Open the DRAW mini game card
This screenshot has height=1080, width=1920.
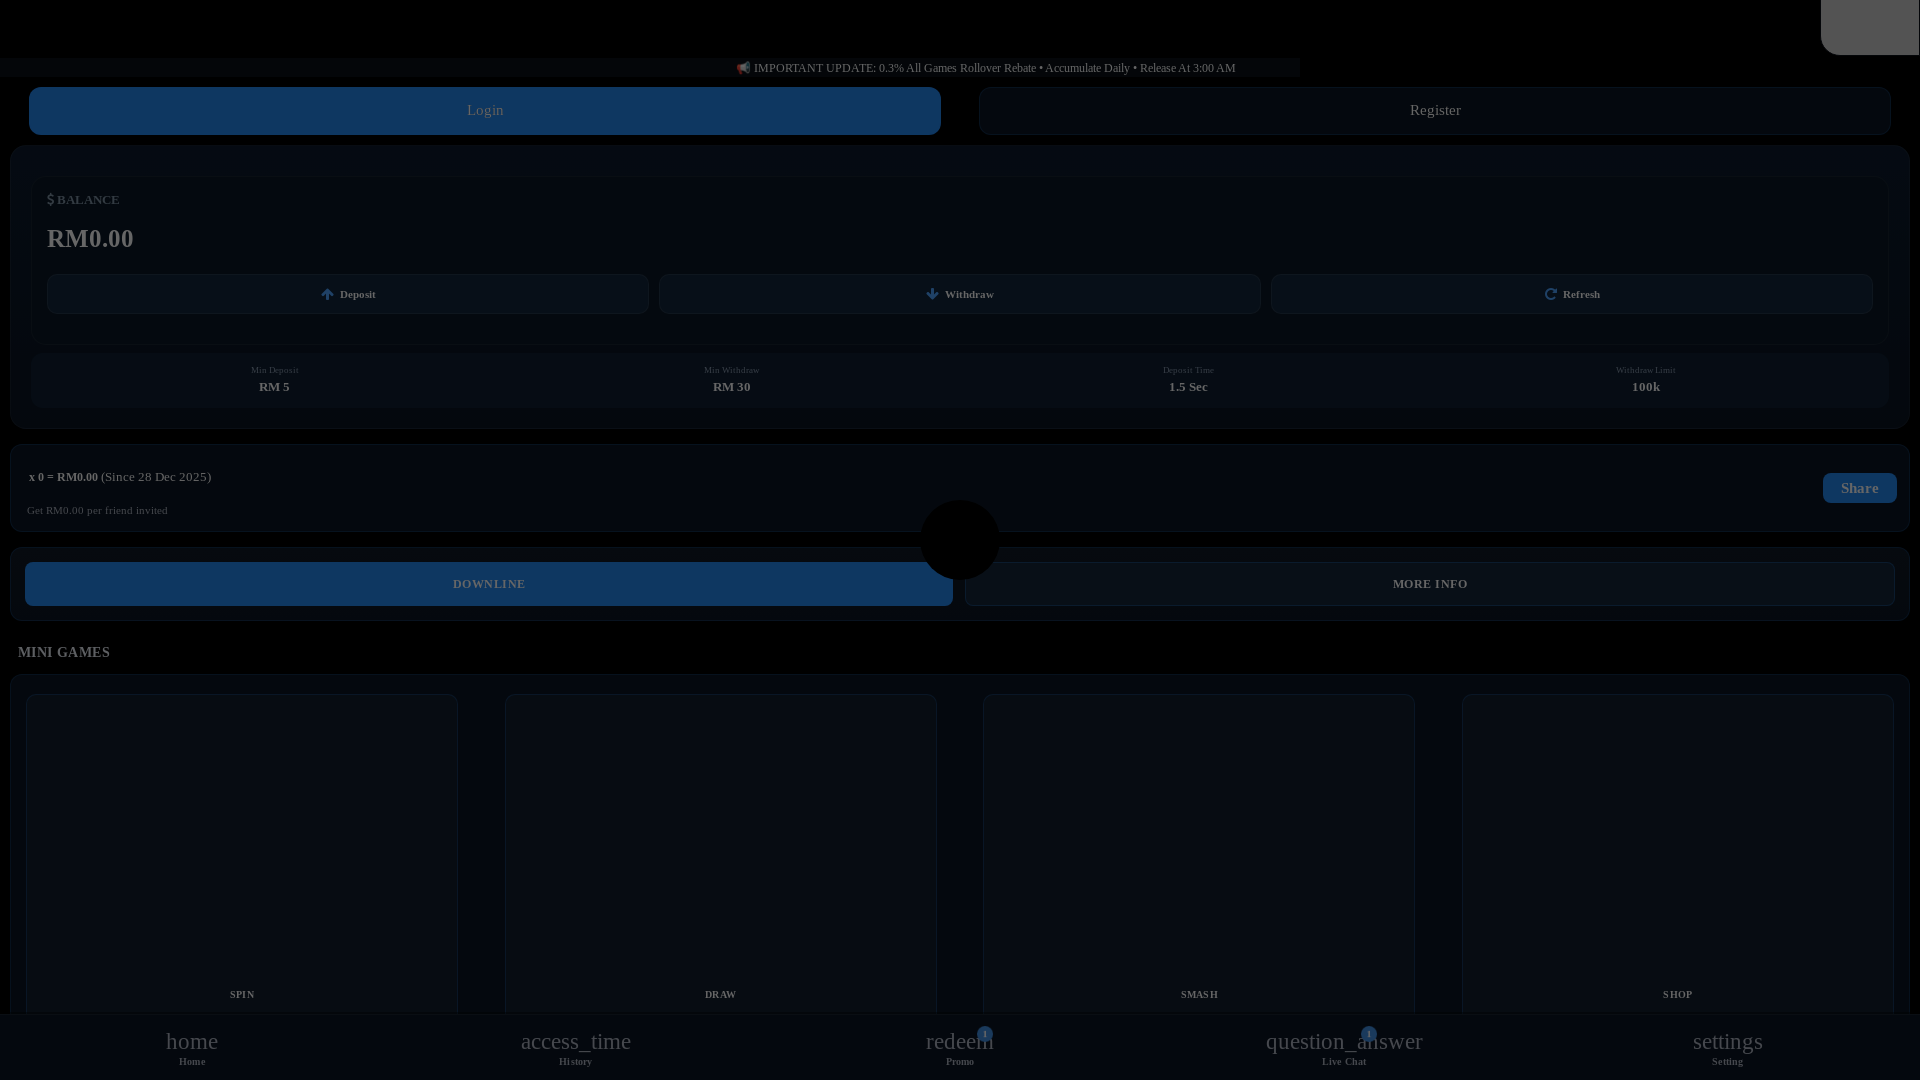coord(721,855)
